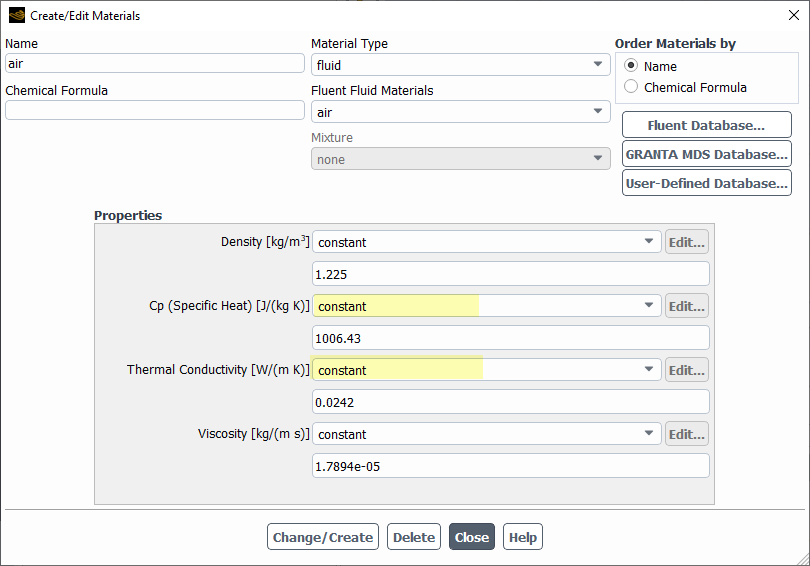Screen dimensions: 810x566
Task: Select the Name radio button
Action: [631, 66]
